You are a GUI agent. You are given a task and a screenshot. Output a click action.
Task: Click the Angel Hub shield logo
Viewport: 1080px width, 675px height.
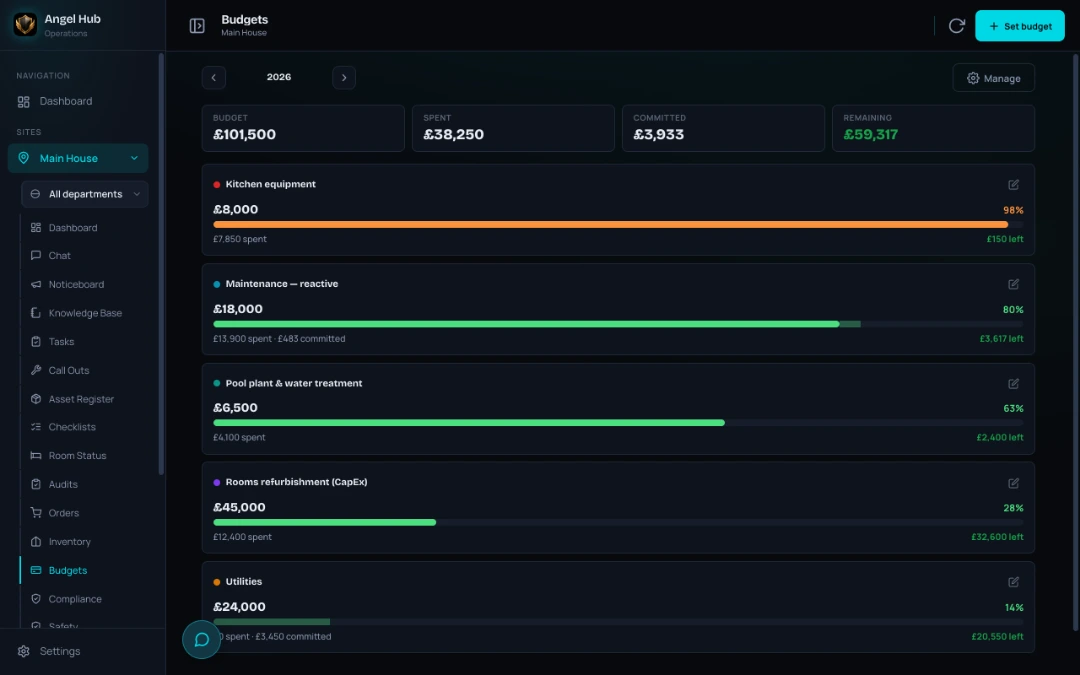(25, 25)
